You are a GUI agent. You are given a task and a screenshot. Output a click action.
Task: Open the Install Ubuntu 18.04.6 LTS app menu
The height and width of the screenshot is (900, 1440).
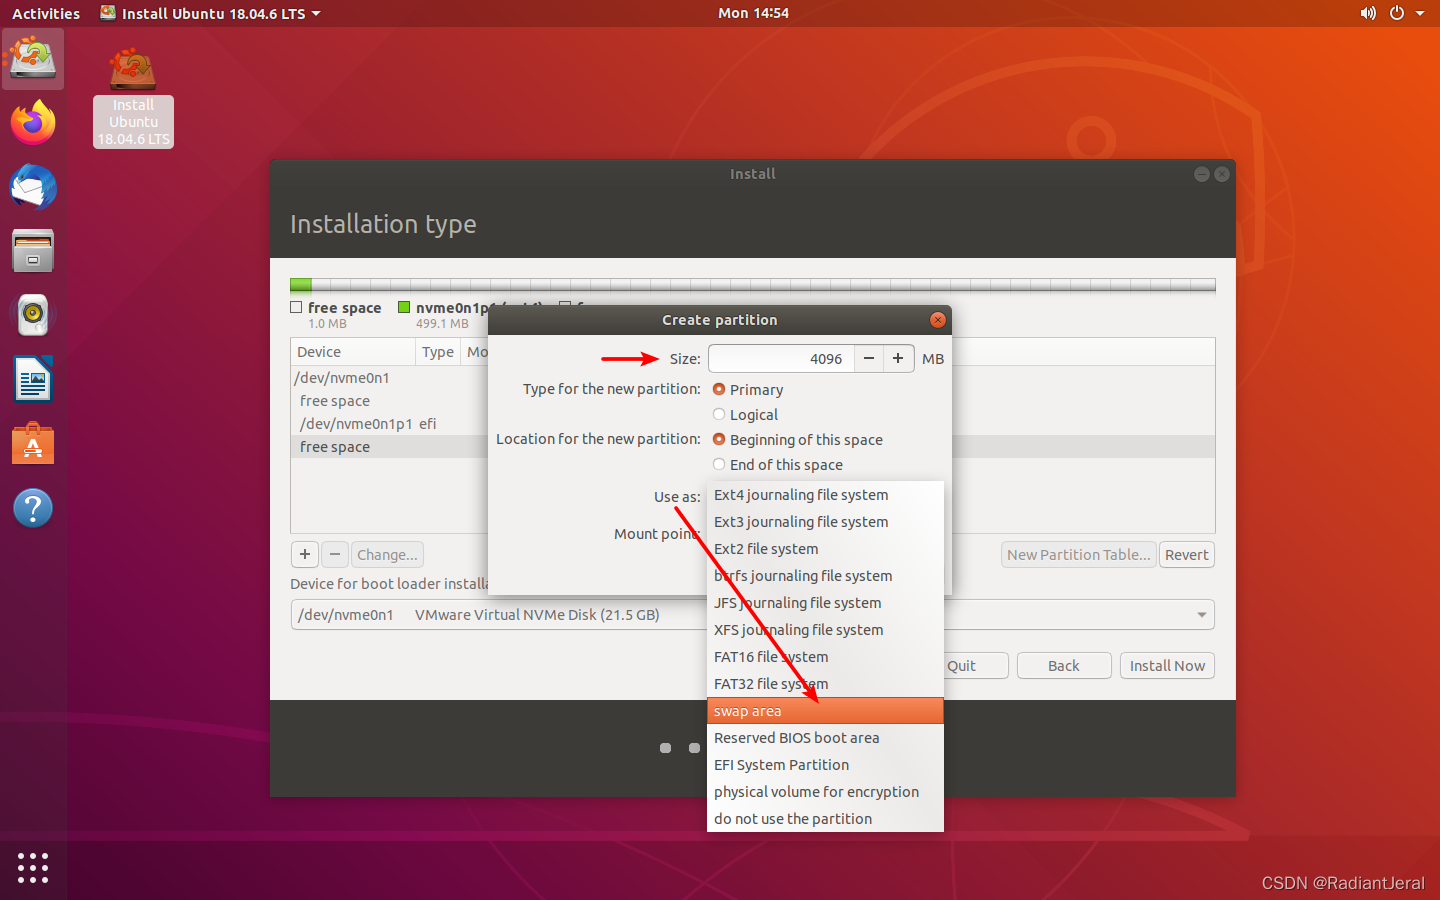(x=211, y=13)
